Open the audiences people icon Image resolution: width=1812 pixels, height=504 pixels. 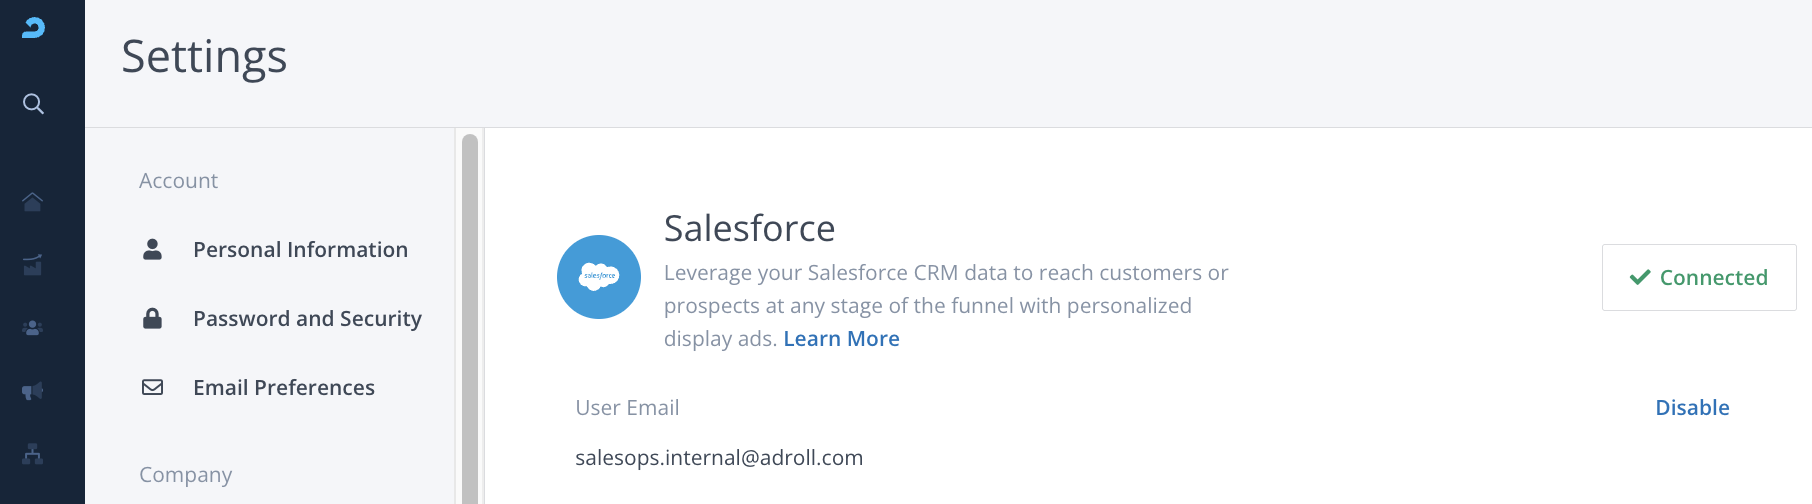(x=33, y=328)
